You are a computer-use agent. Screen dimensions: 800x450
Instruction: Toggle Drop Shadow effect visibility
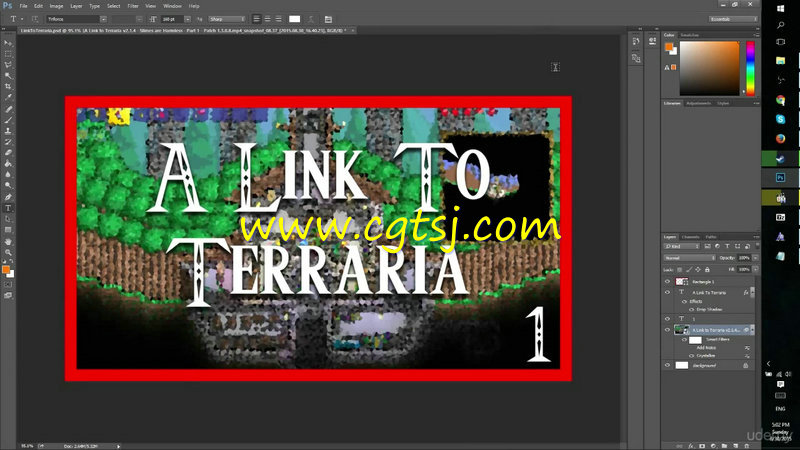(x=691, y=309)
